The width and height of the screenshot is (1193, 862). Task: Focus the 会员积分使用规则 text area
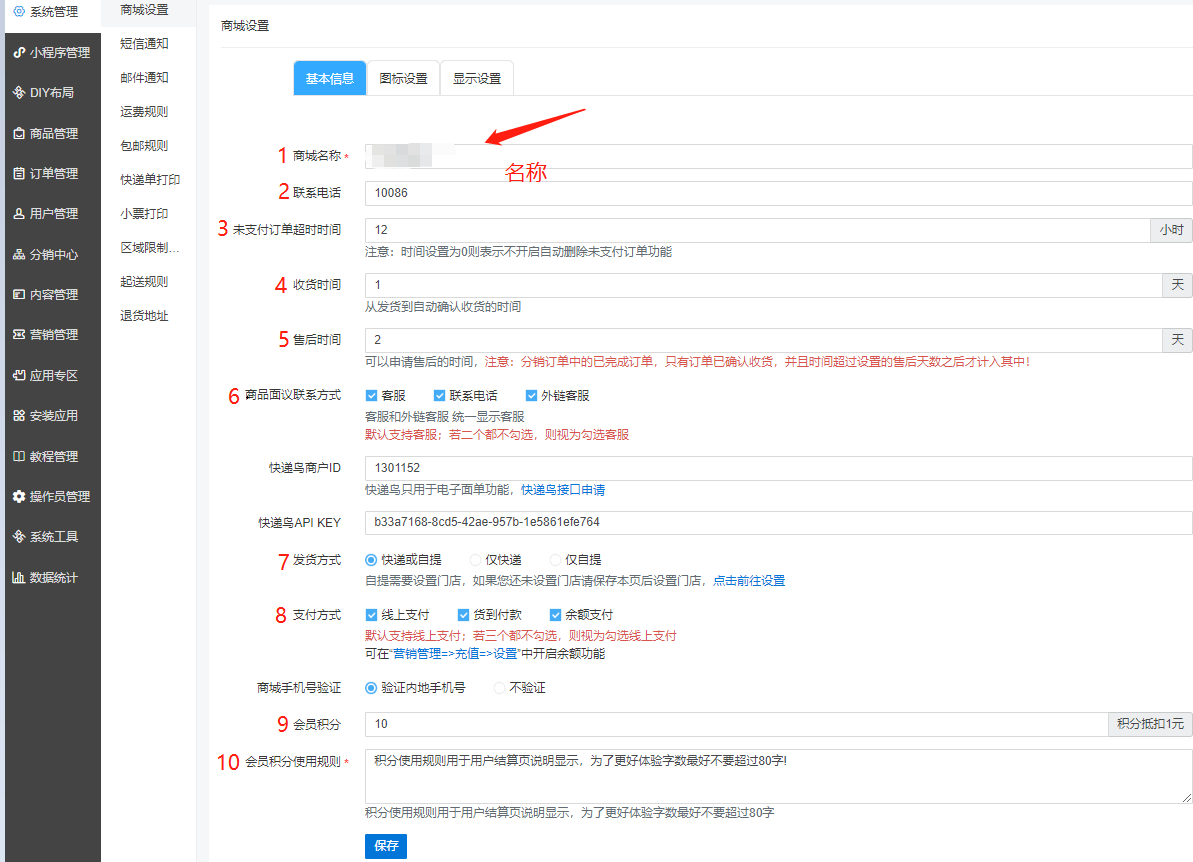pyautogui.click(x=778, y=776)
